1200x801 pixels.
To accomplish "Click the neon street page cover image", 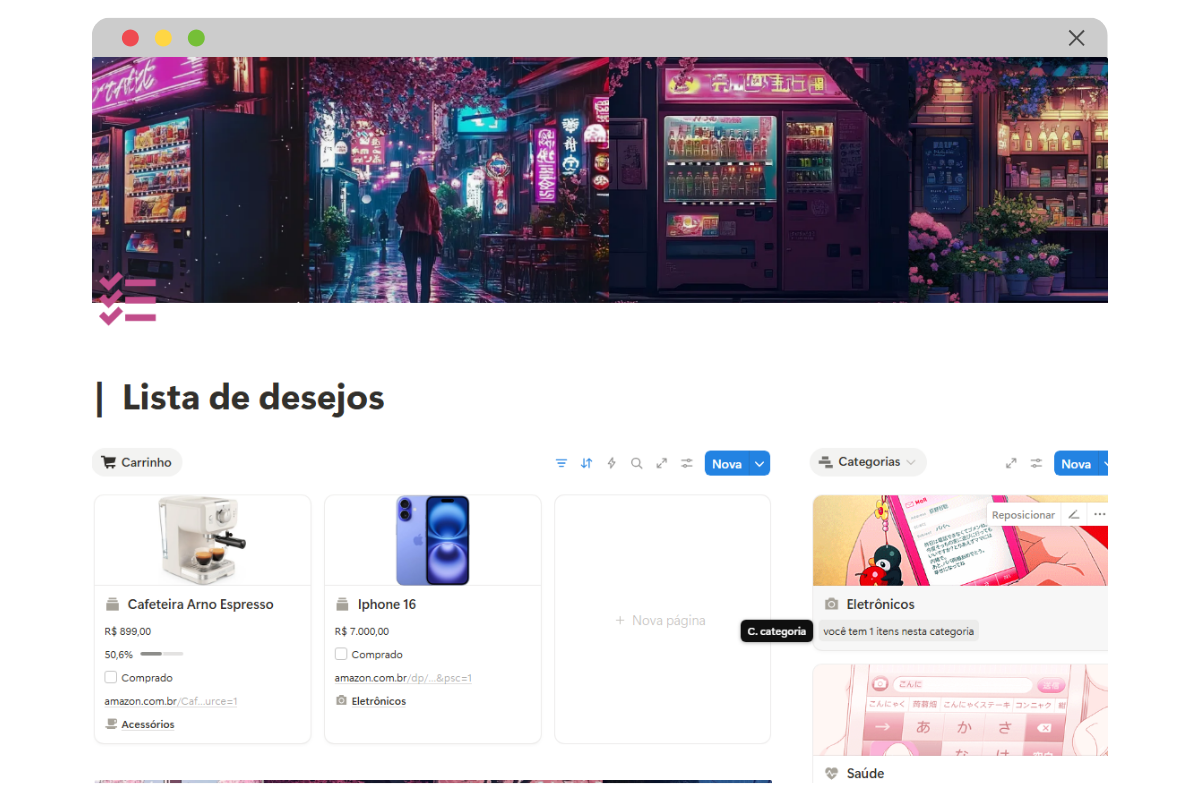I will [600, 180].
